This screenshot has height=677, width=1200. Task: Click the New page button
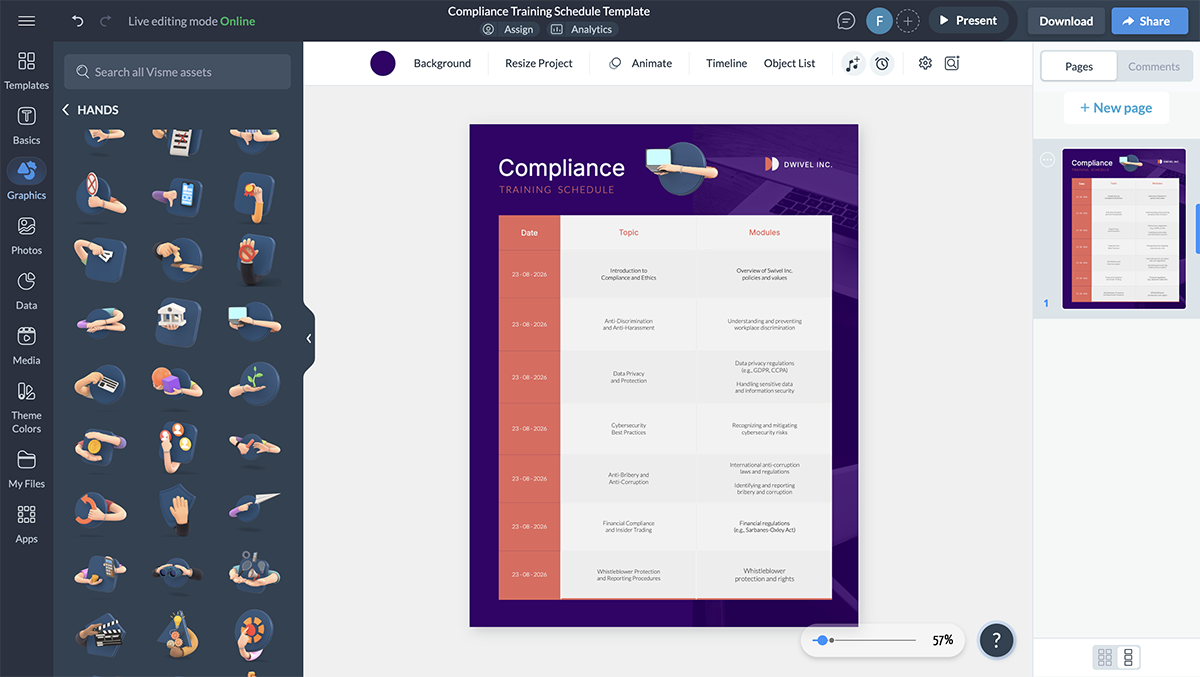1116,108
